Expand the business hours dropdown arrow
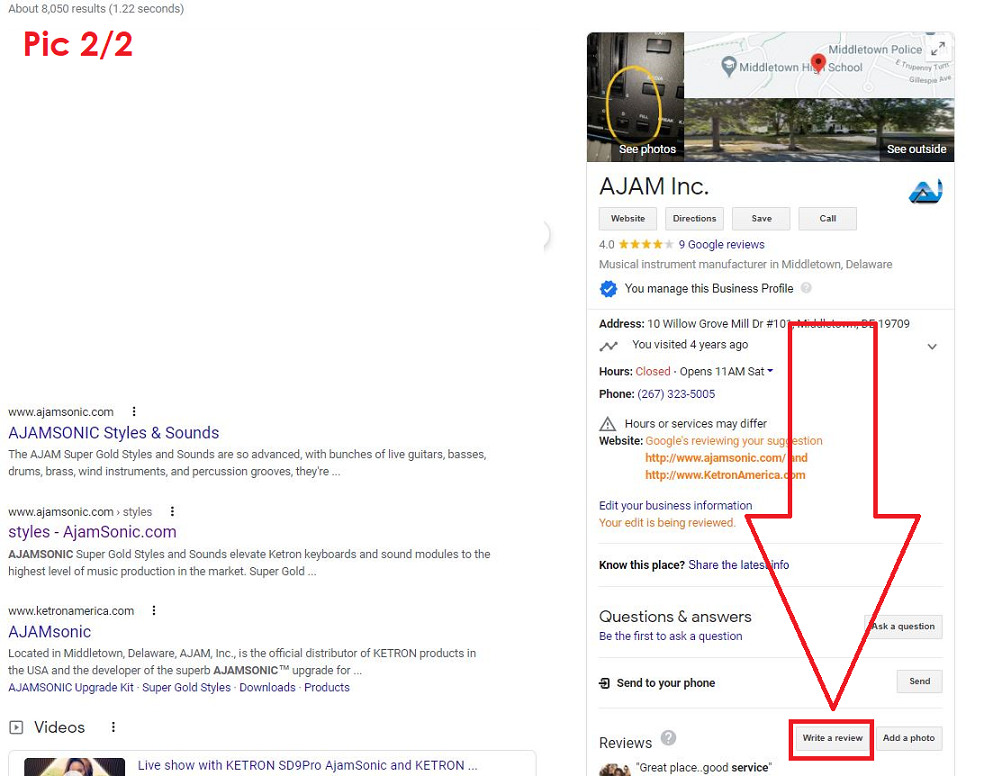Viewport: 984px width, 776px height. click(770, 371)
